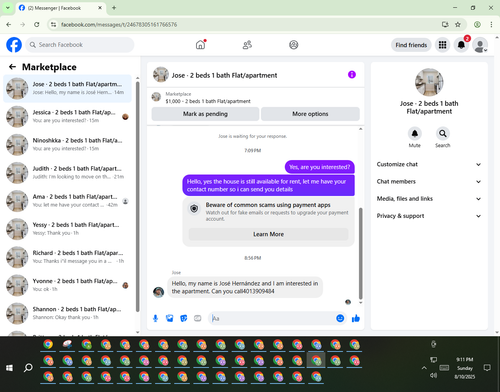Open new browser tab plus button
This screenshot has height=392, width=500.
[114, 8]
